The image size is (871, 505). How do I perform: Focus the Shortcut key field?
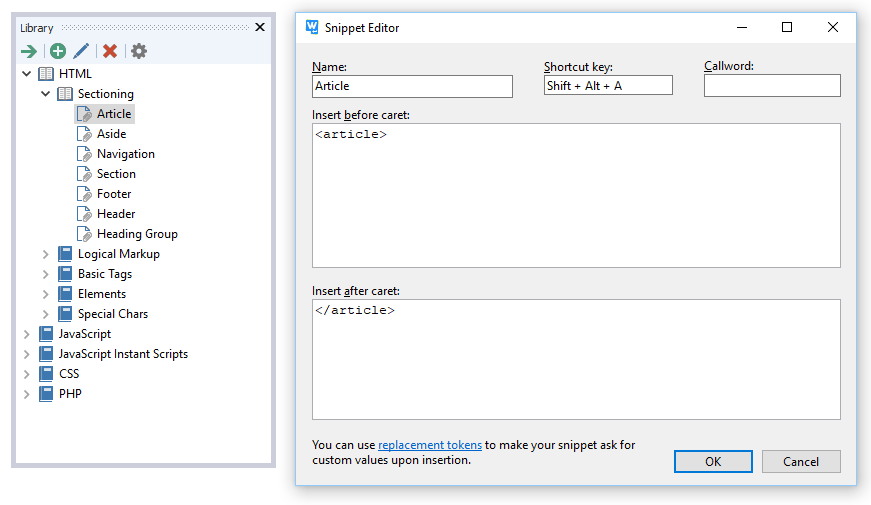click(x=607, y=86)
